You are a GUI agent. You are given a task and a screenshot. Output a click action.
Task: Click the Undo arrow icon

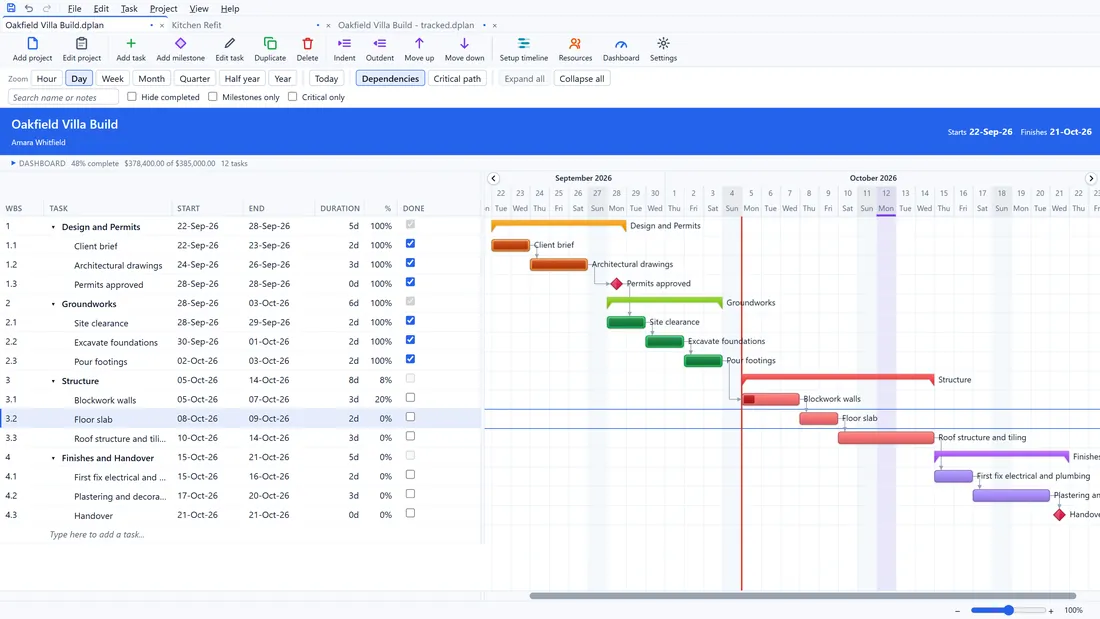point(29,8)
